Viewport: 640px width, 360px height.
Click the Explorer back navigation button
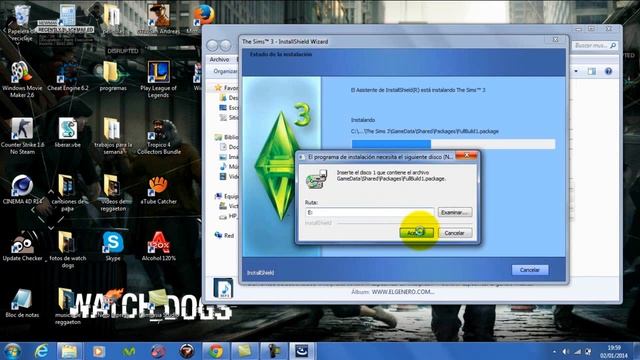[x=212, y=45]
